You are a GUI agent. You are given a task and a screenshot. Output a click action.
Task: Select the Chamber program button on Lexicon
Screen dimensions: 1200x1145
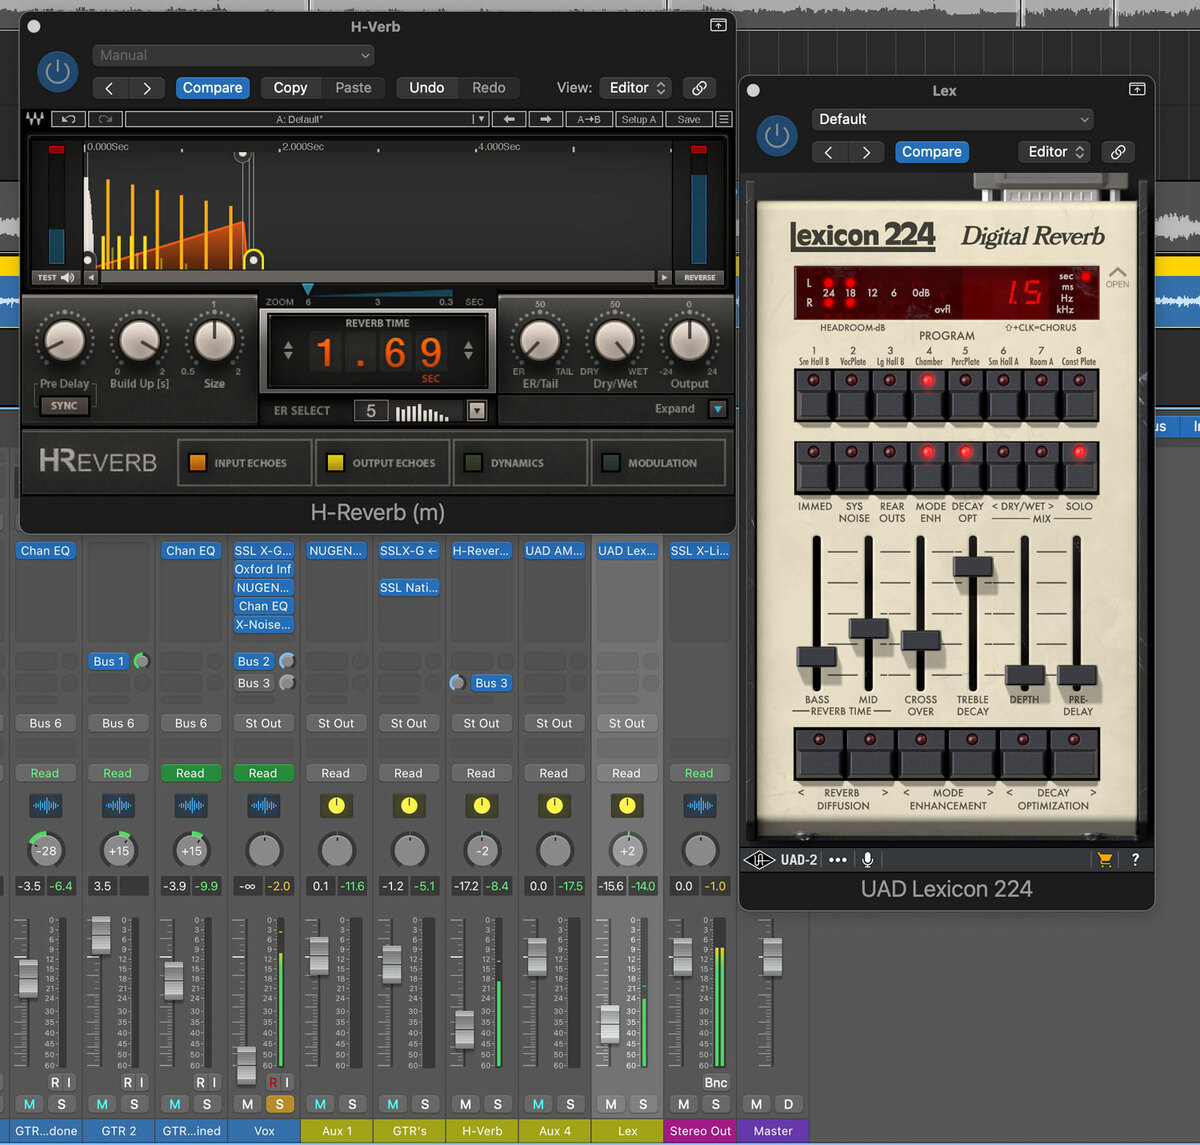[x=927, y=394]
